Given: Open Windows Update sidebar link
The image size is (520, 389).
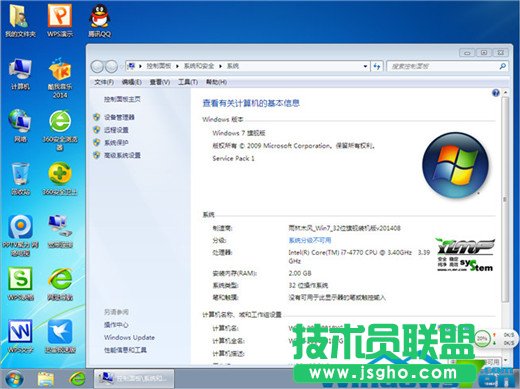Looking at the screenshot, I should click(129, 337).
